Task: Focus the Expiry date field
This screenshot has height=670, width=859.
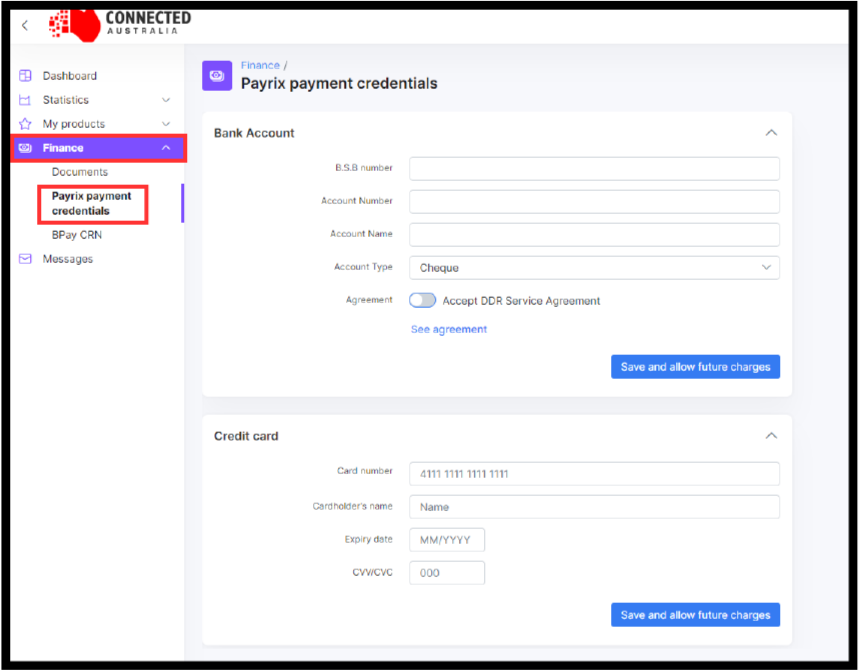Action: click(447, 540)
